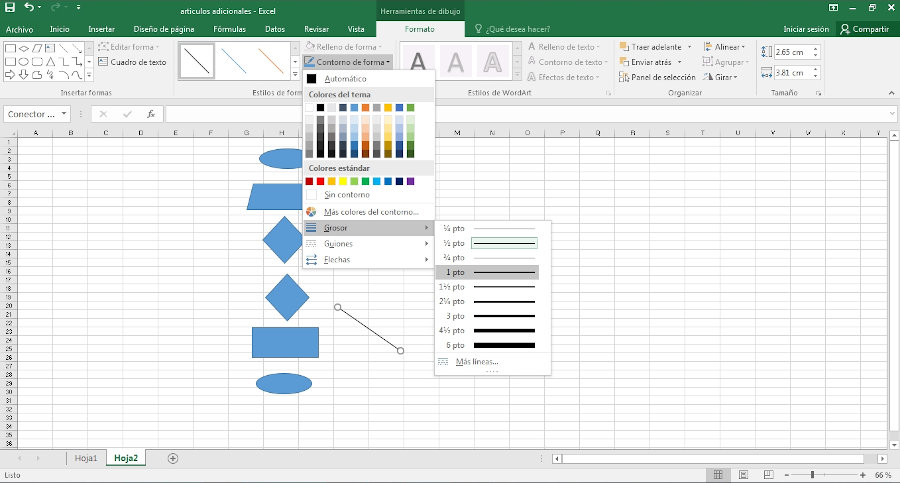The width and height of the screenshot is (900, 483).
Task: Click the Save icon in title bar
Action: [10, 7]
